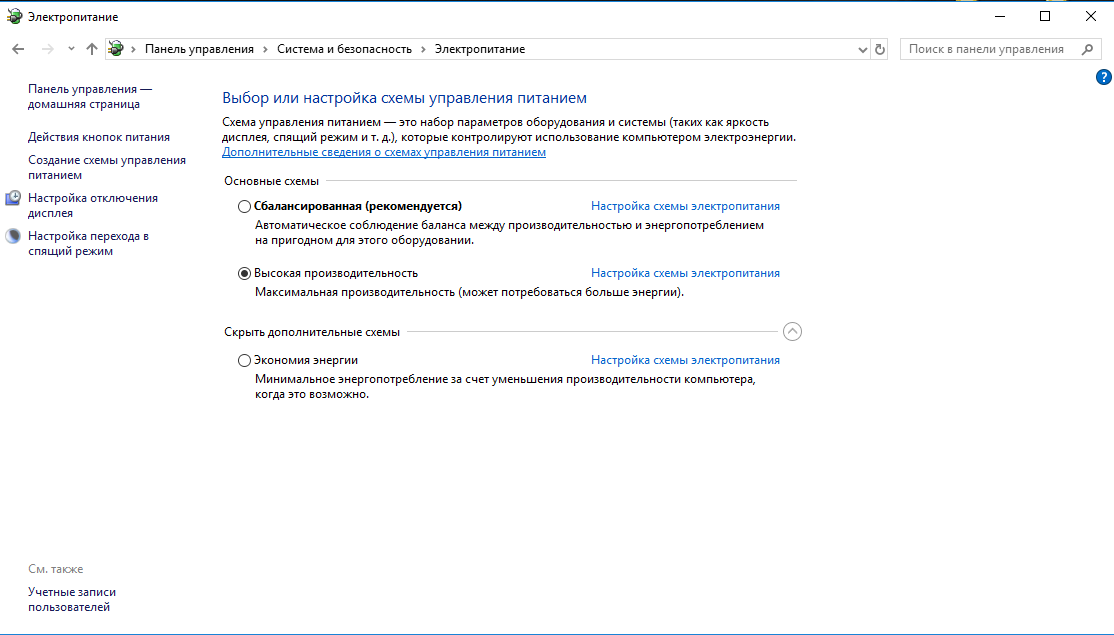Viewport: 1114px width, 635px height.
Task: Open help with the blue question icon
Action: click(x=1103, y=77)
